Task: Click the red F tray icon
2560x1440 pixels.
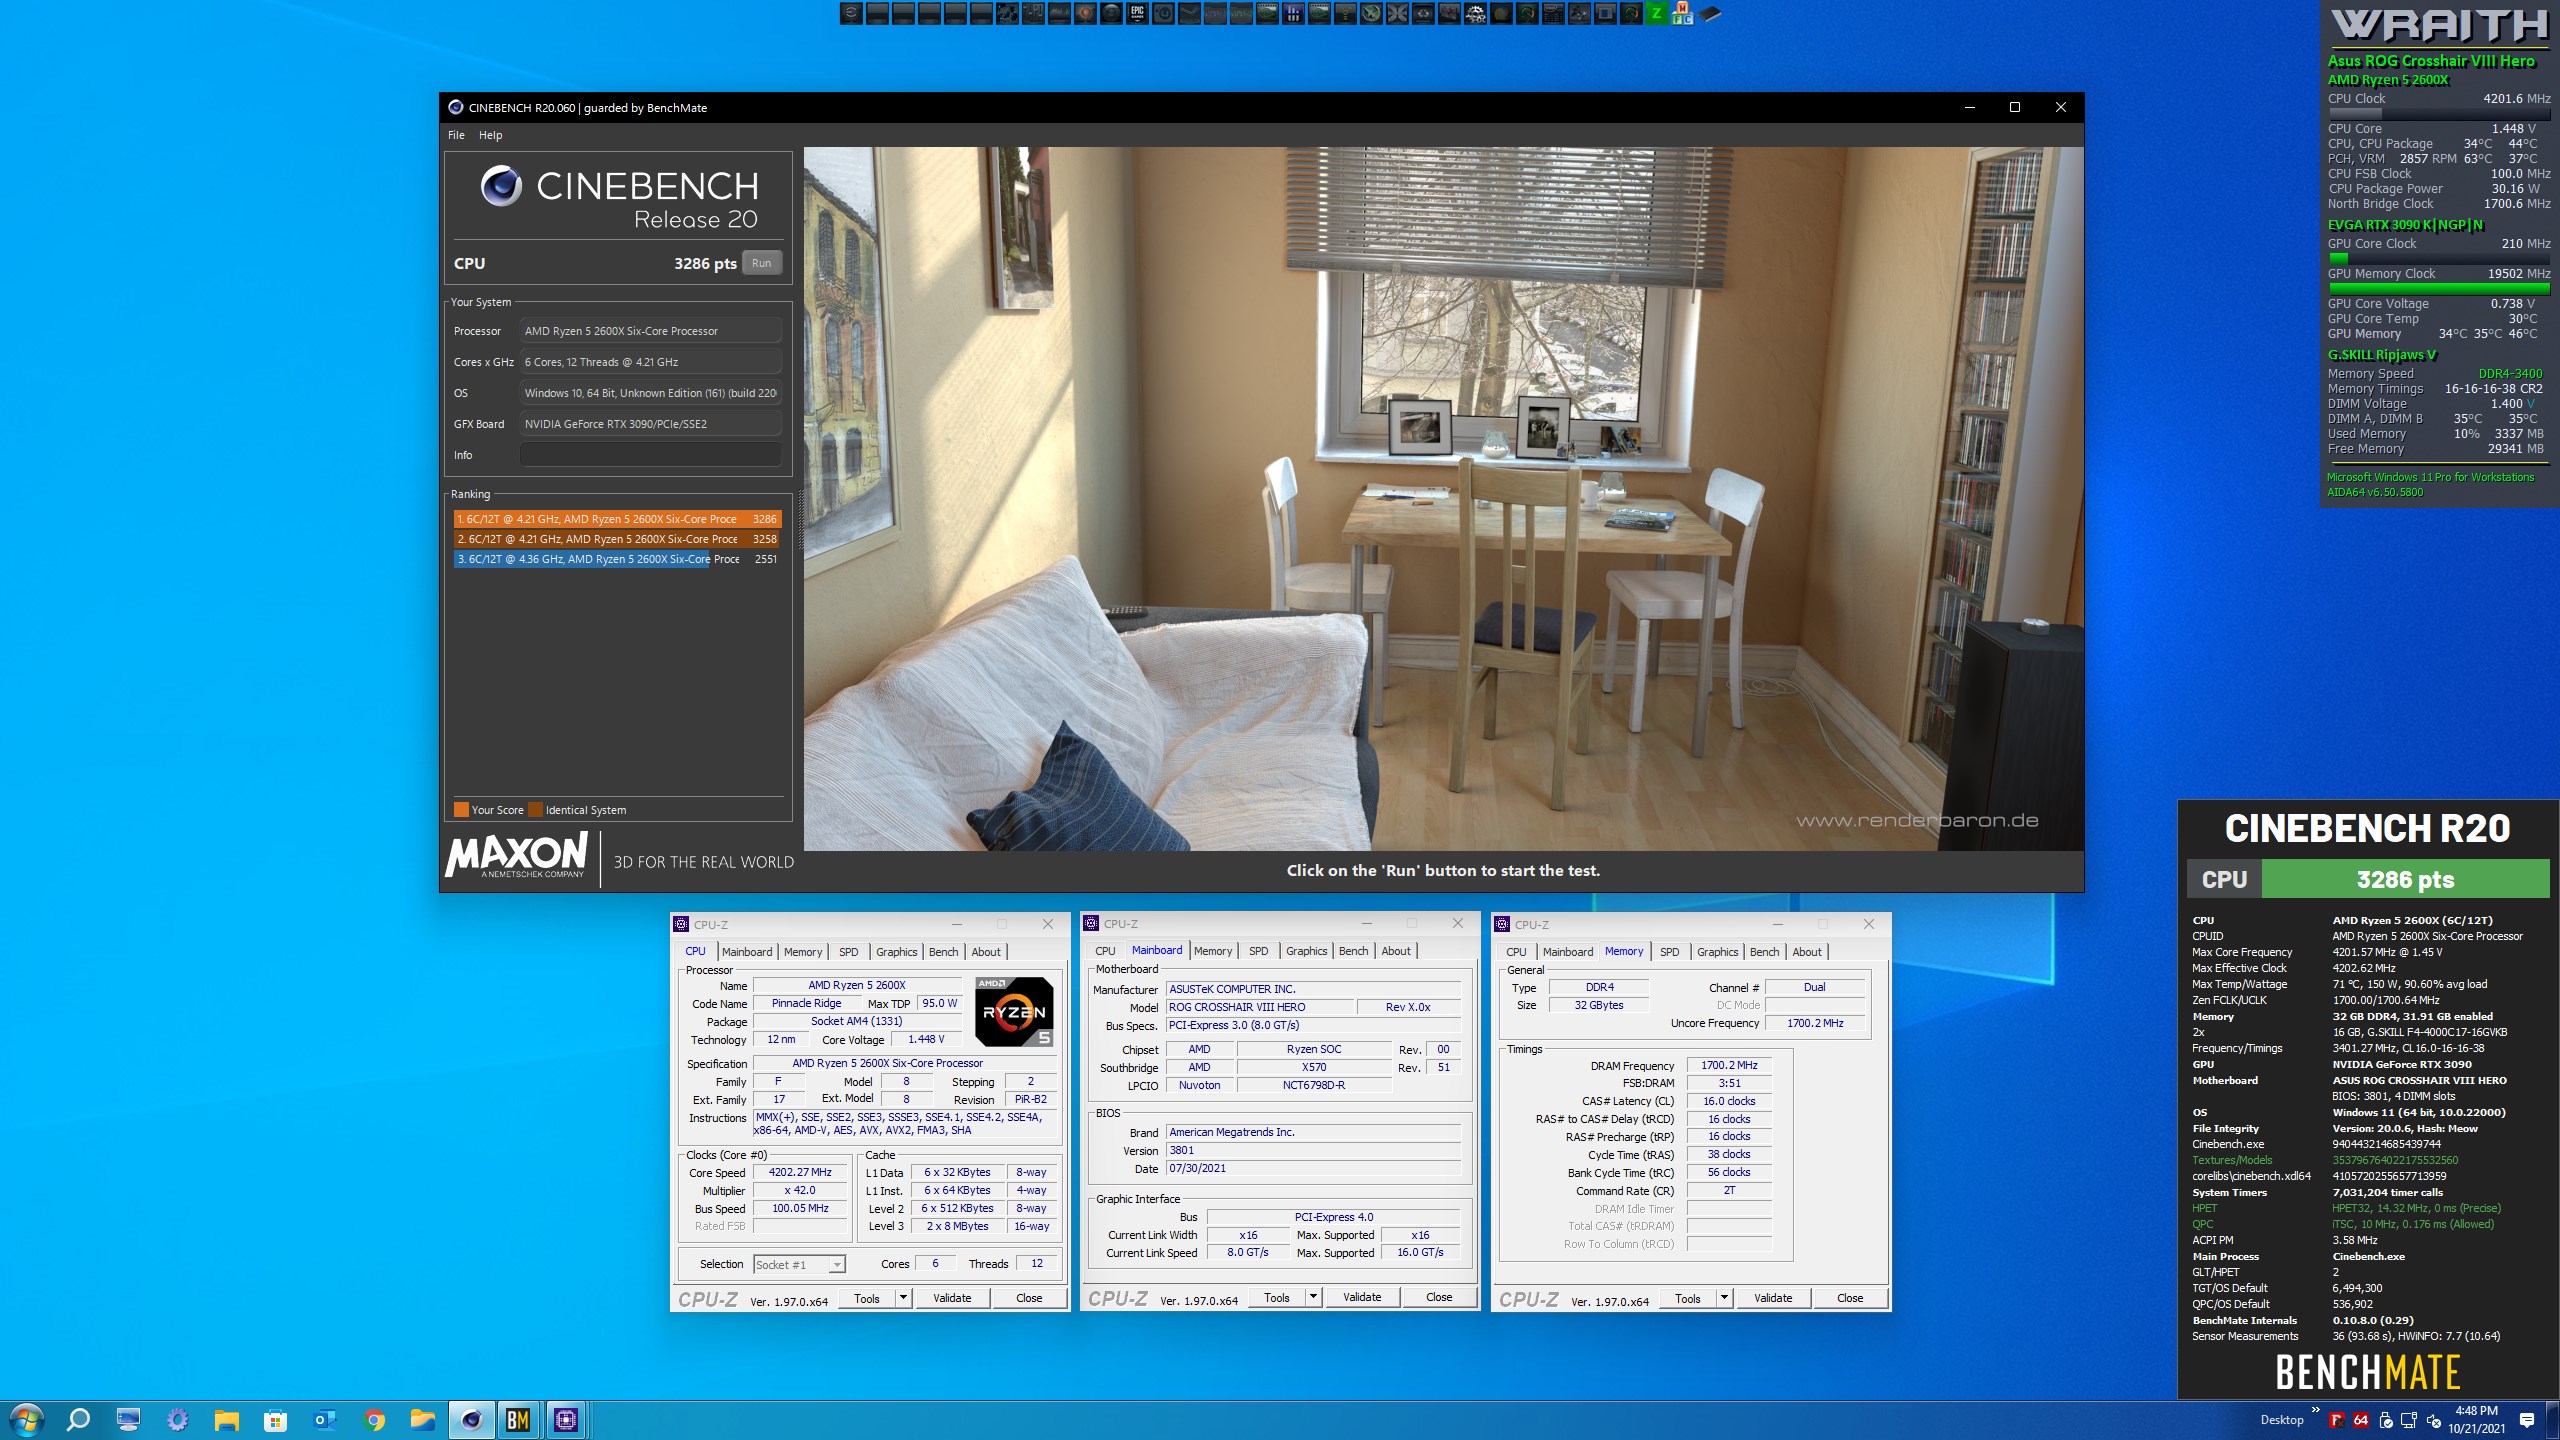Action: click(x=2337, y=1420)
